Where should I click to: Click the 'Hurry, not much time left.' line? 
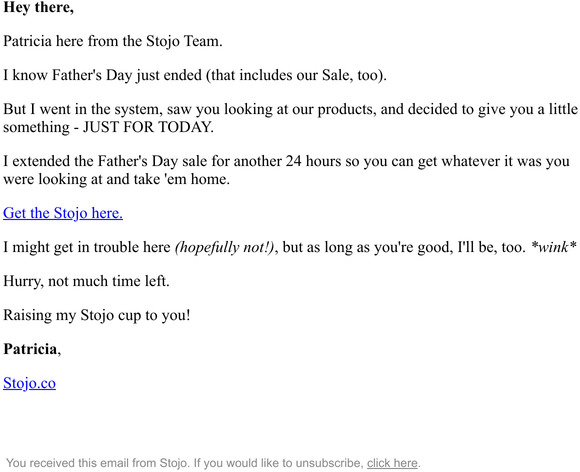tap(86, 281)
